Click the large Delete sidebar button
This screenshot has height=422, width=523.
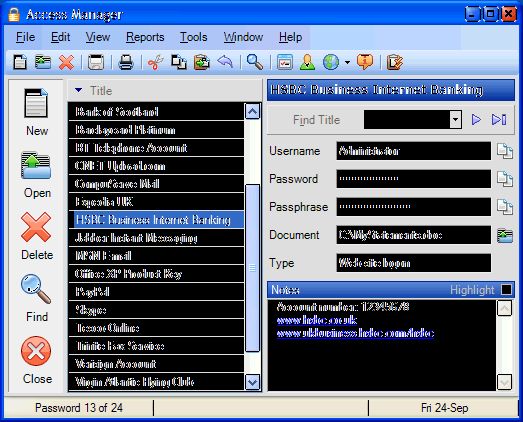pyautogui.click(x=37, y=237)
